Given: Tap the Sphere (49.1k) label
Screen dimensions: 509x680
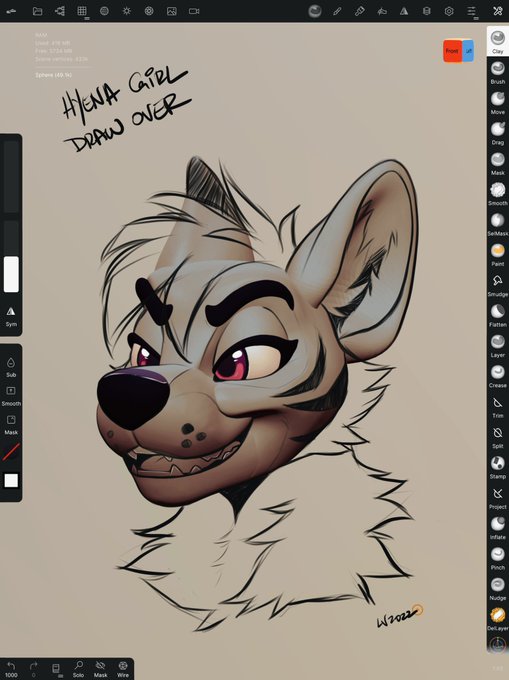Looking at the screenshot, I should (53, 75).
